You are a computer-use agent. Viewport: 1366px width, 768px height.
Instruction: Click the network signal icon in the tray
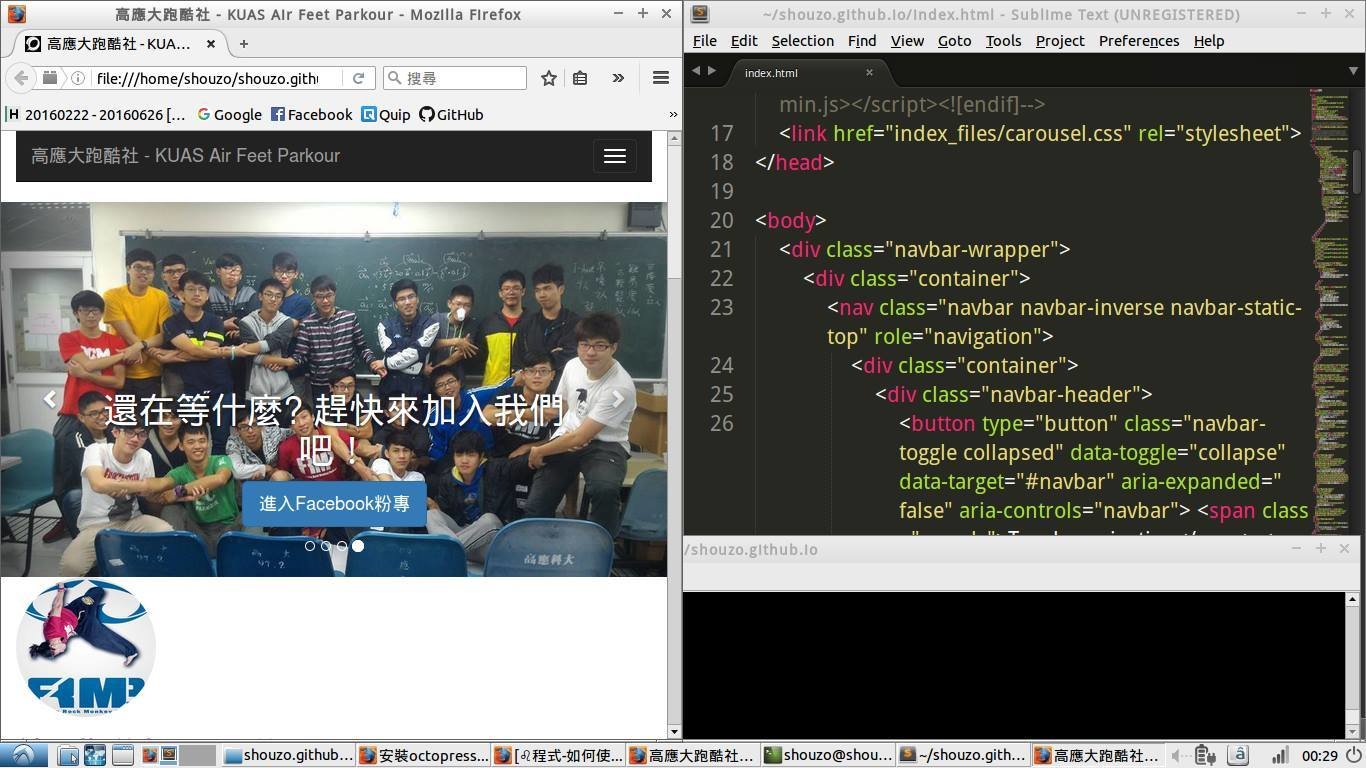[1279, 755]
